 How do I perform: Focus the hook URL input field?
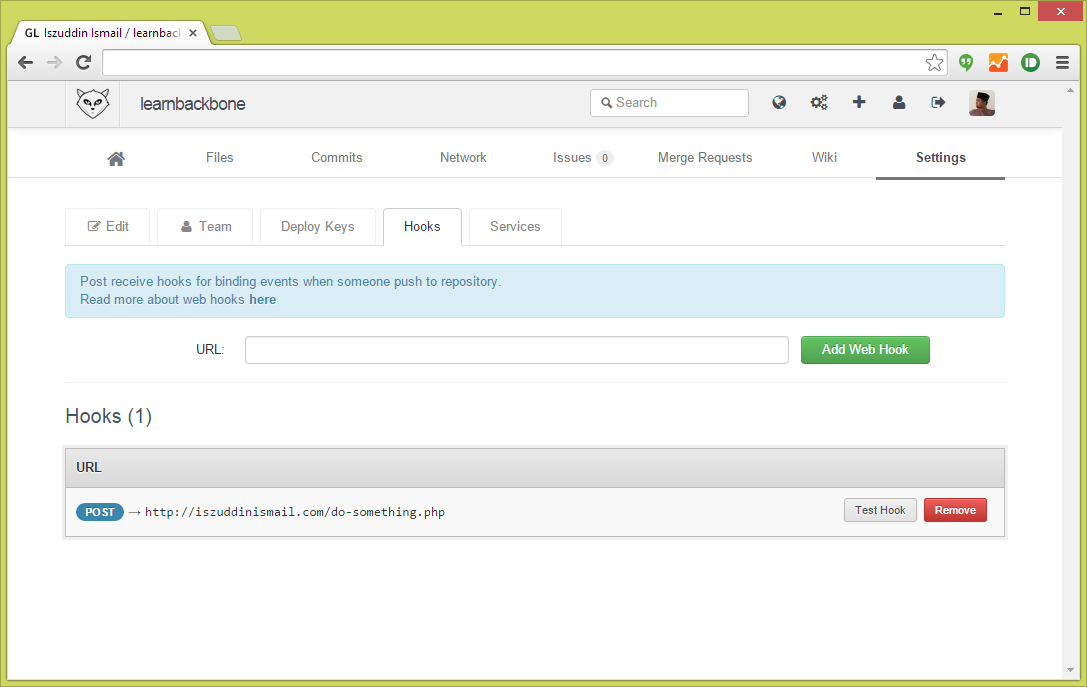(516, 350)
